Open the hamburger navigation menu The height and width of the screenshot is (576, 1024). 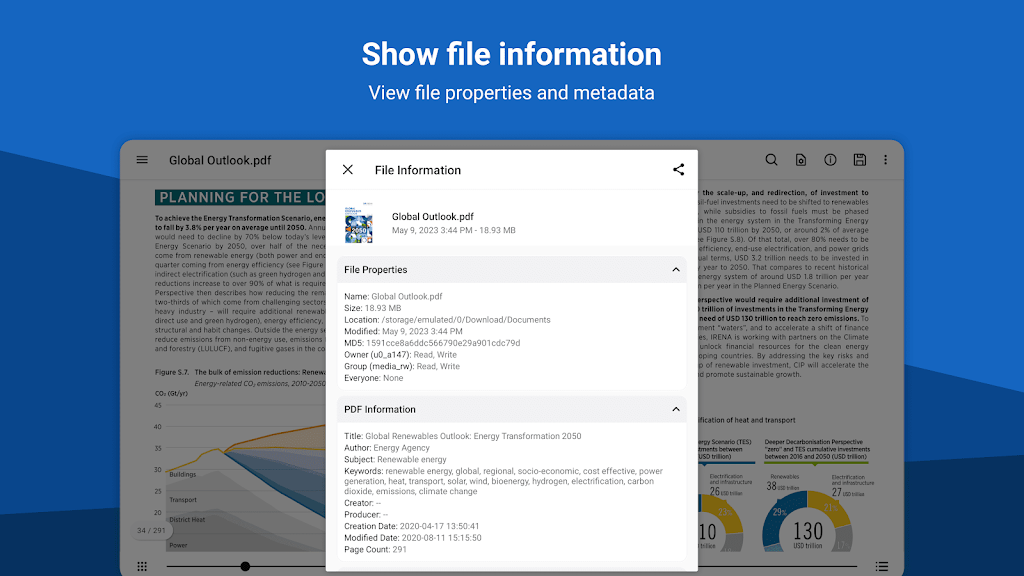point(142,160)
